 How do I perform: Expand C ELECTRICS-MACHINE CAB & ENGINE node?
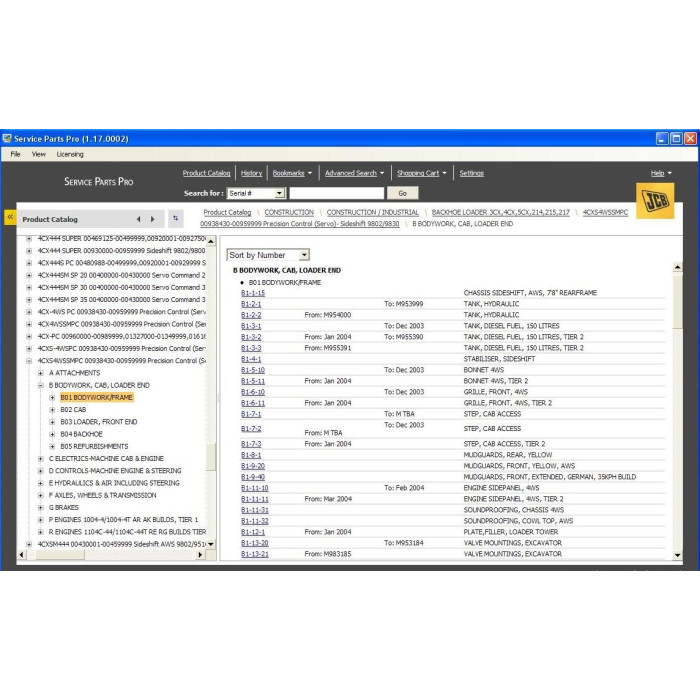tap(41, 459)
